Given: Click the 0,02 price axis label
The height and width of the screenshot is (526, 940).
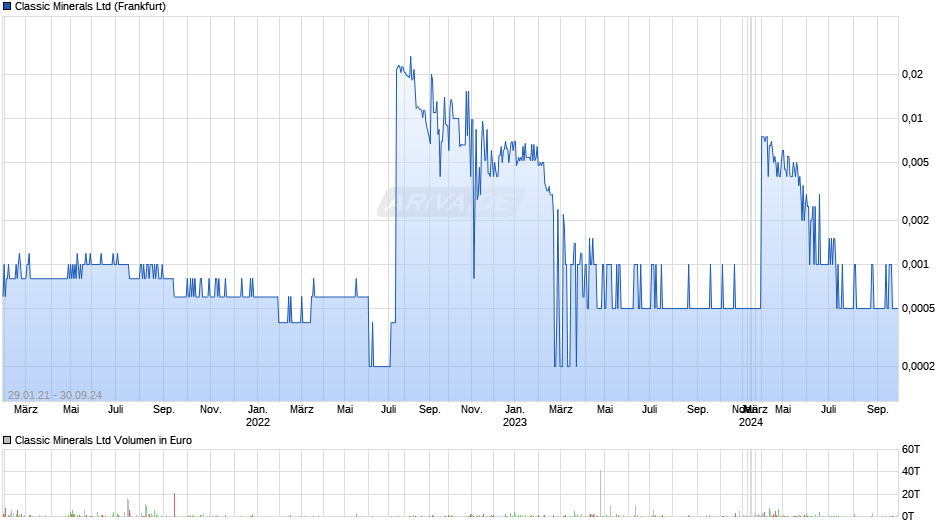Looking at the screenshot, I should point(912,74).
